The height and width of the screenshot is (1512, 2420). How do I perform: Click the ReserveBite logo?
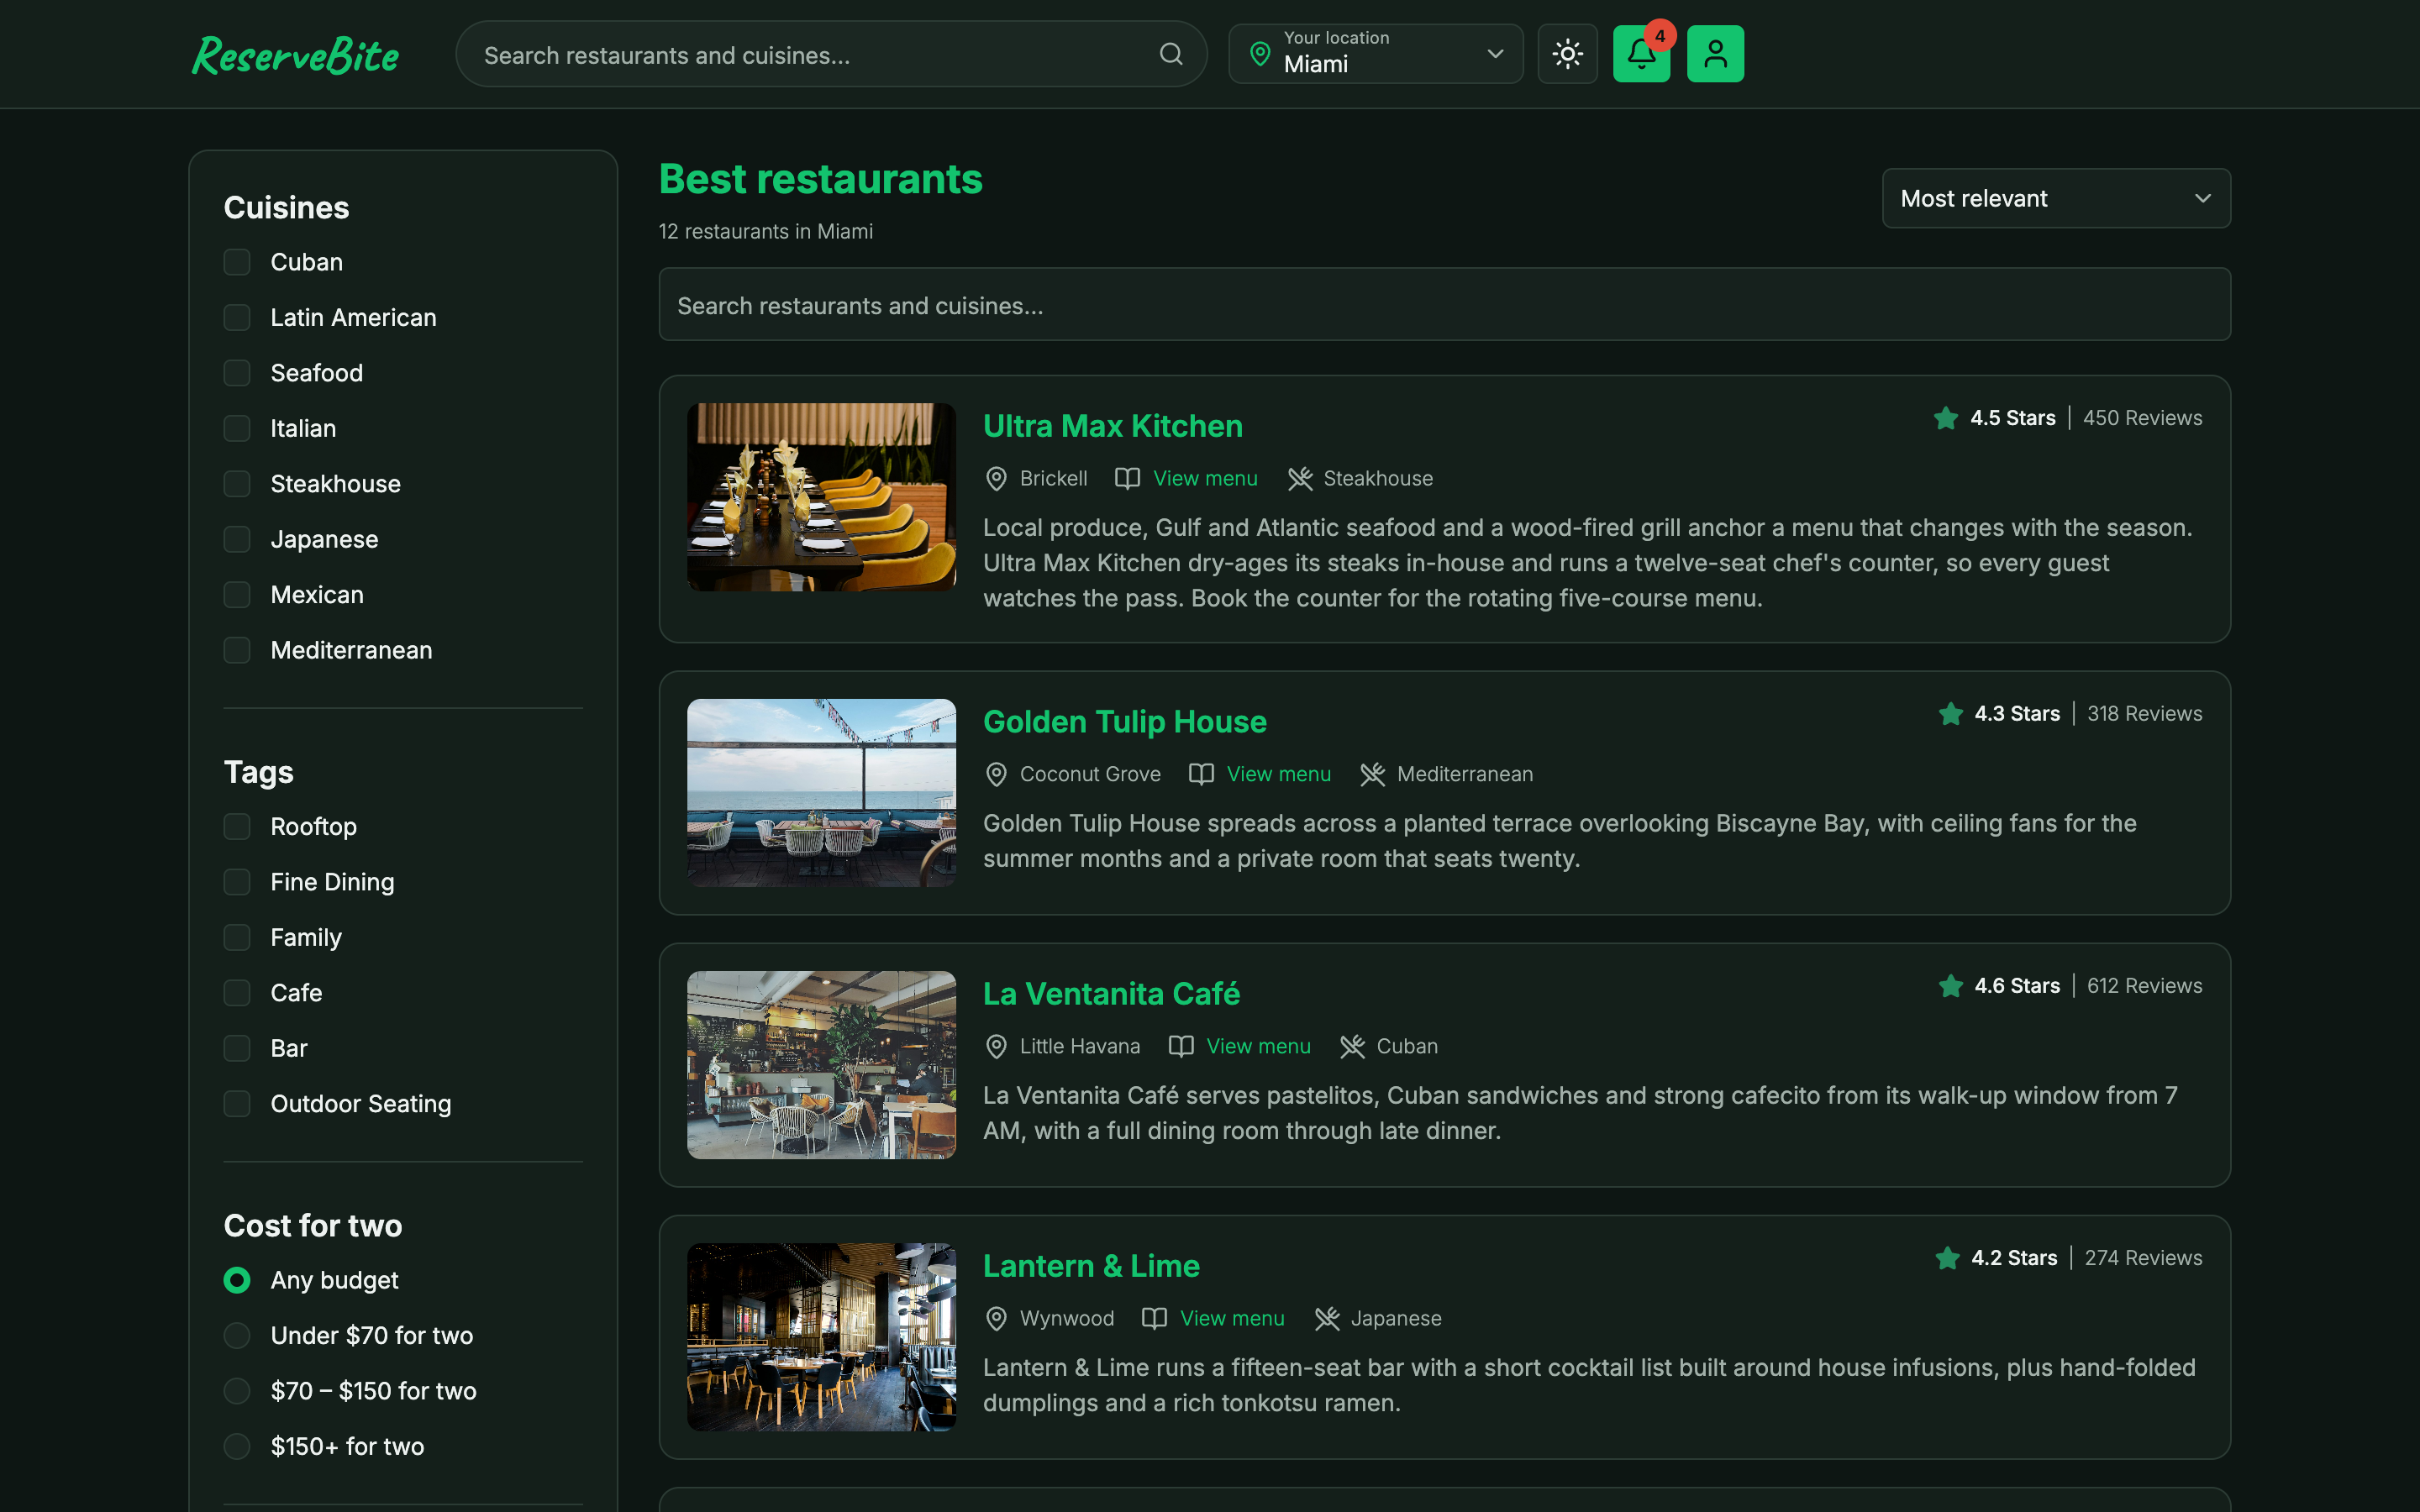point(296,55)
